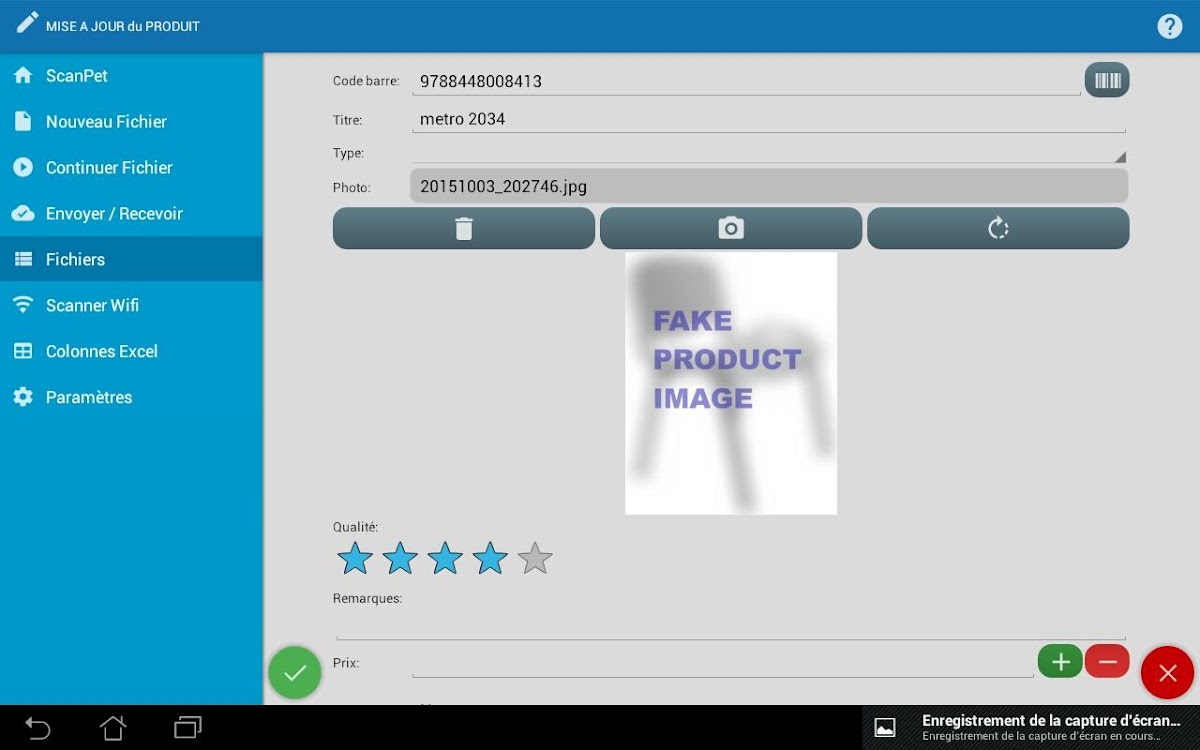This screenshot has width=1200, height=750.
Task: Tap the barcode scan icon
Action: [1107, 80]
